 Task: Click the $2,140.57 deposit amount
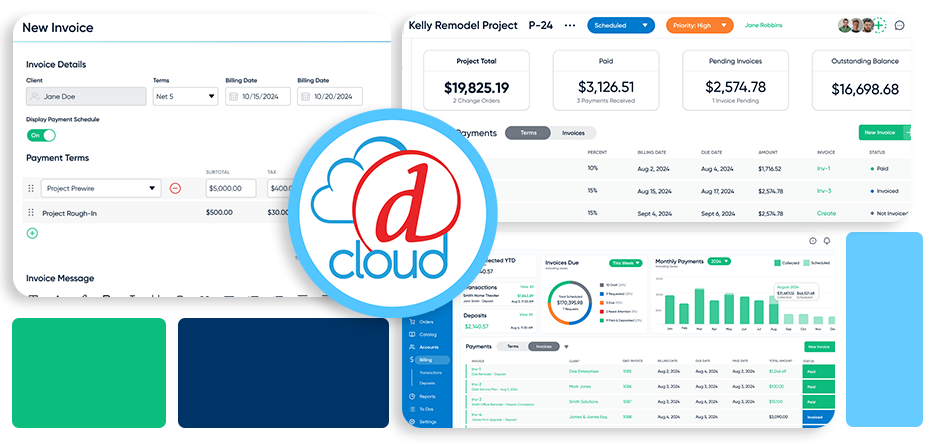pos(476,326)
